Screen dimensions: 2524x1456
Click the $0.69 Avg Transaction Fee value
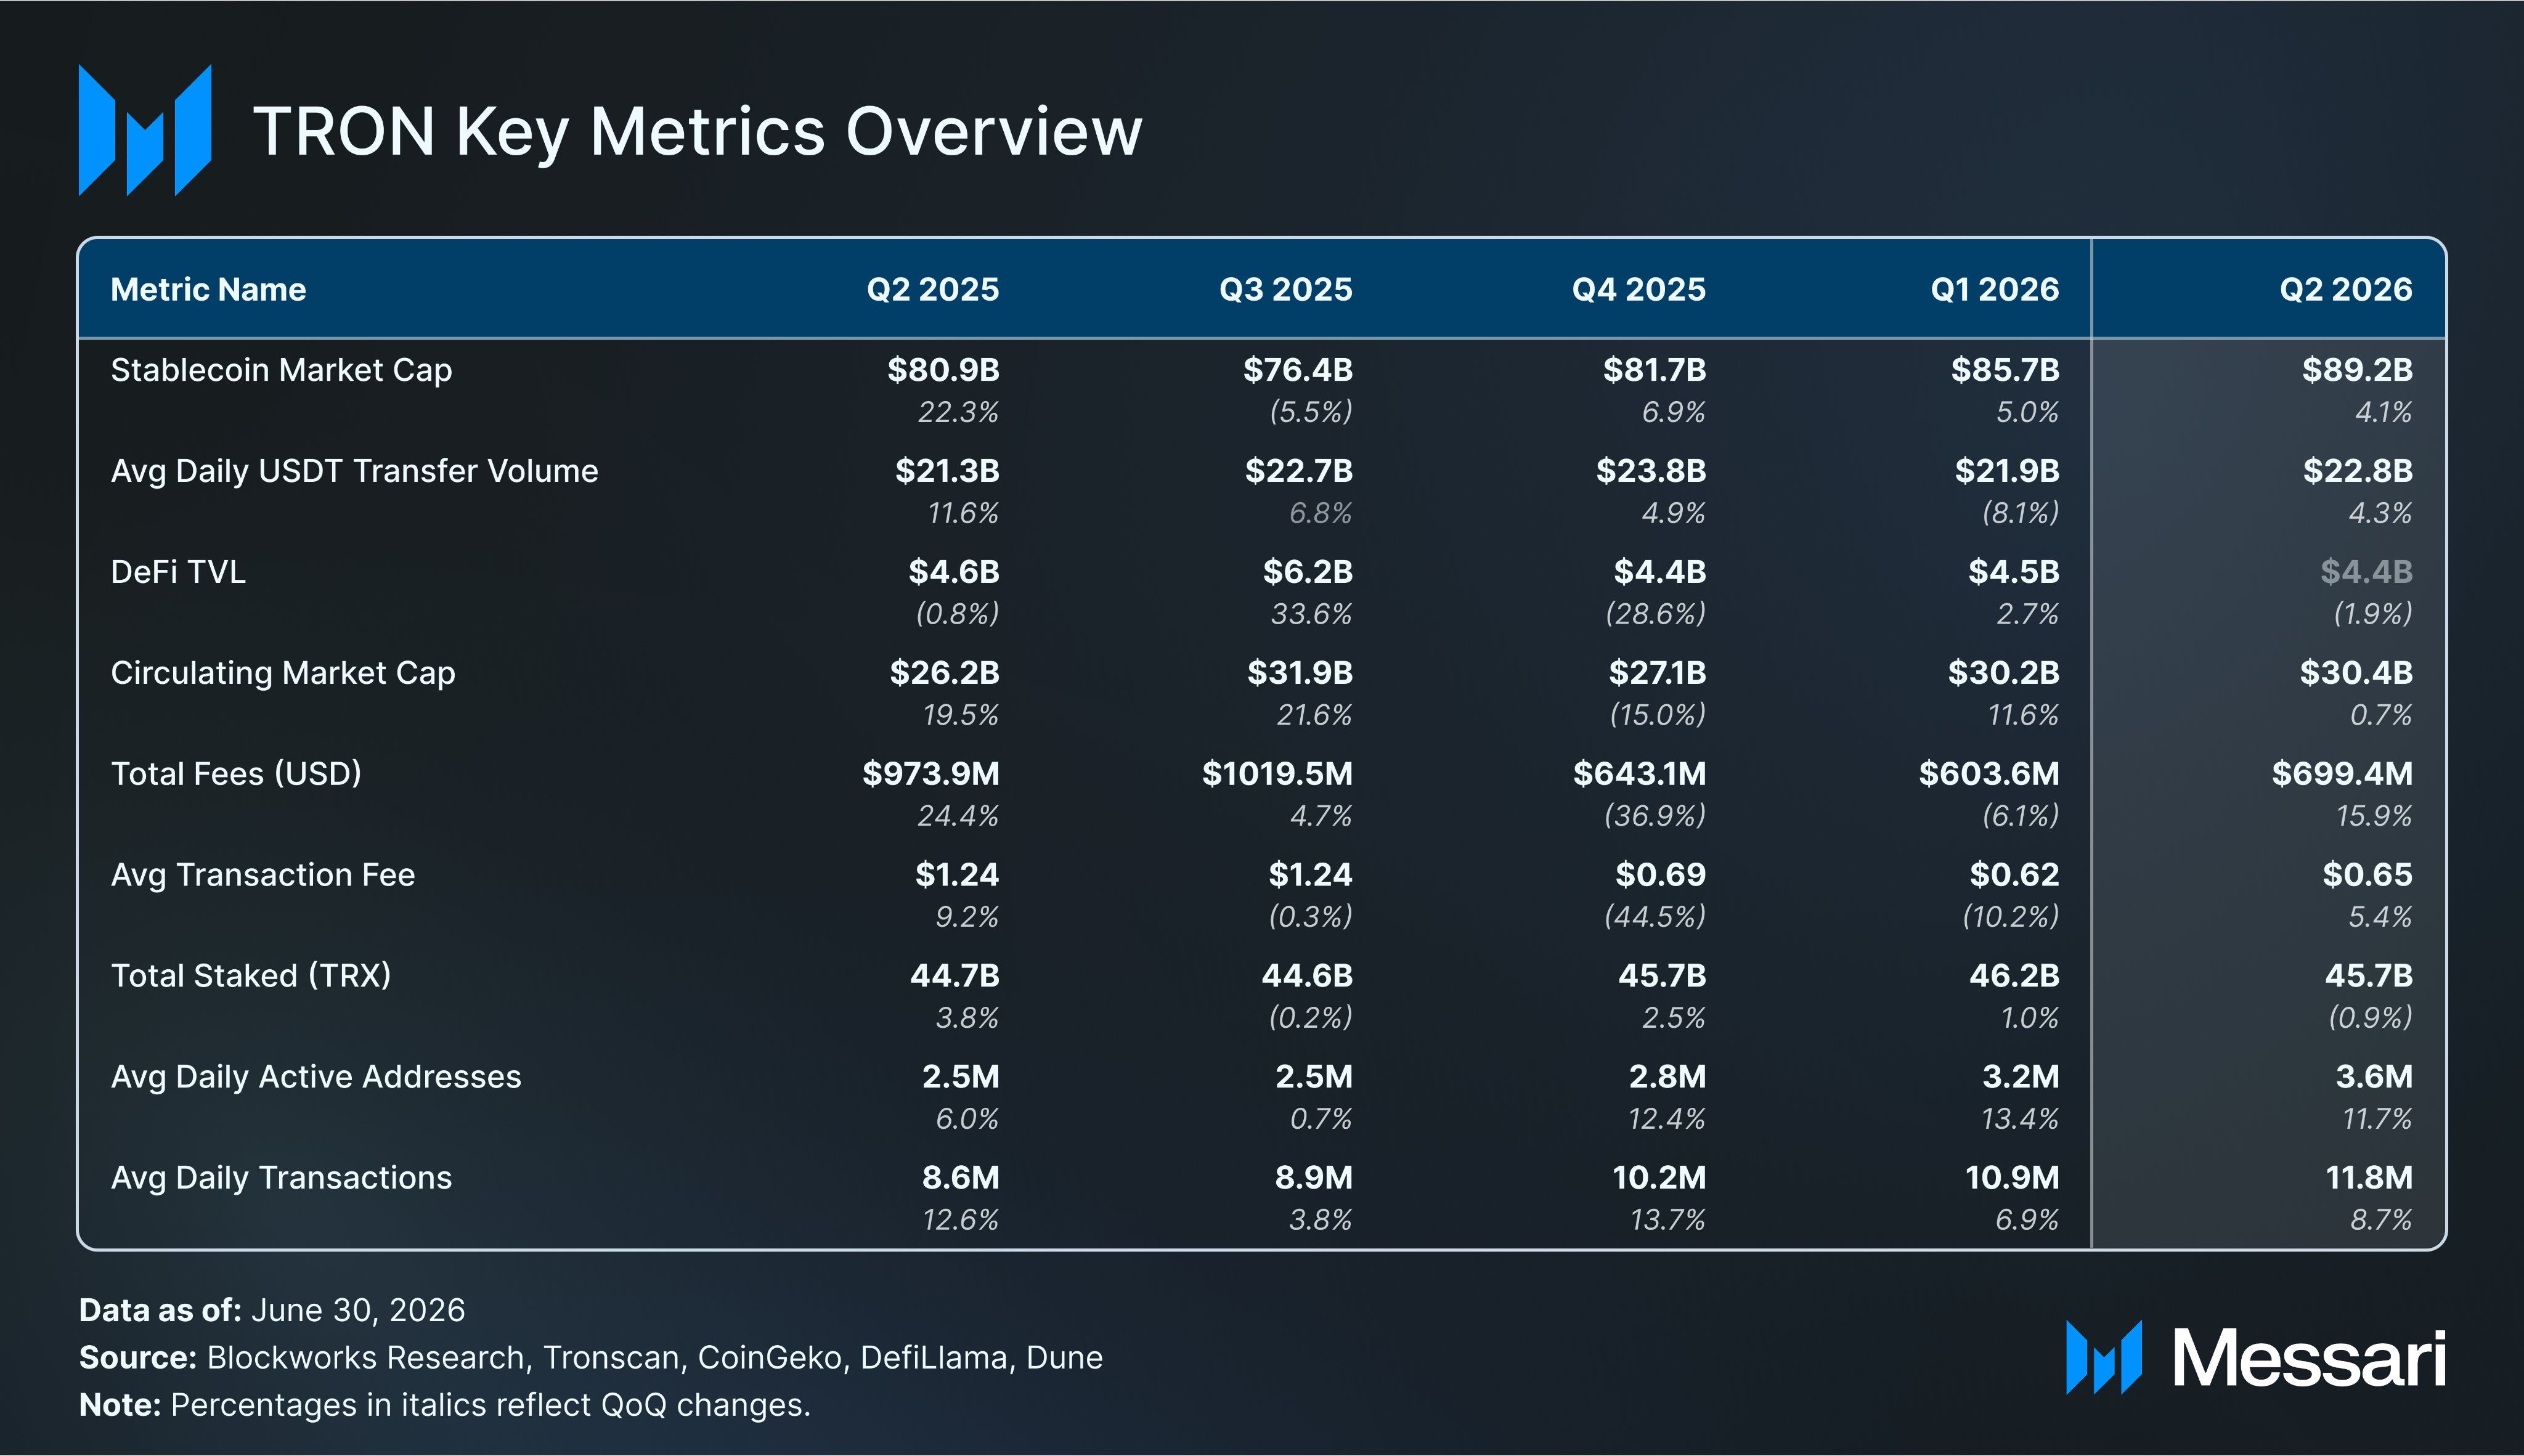1660,875
